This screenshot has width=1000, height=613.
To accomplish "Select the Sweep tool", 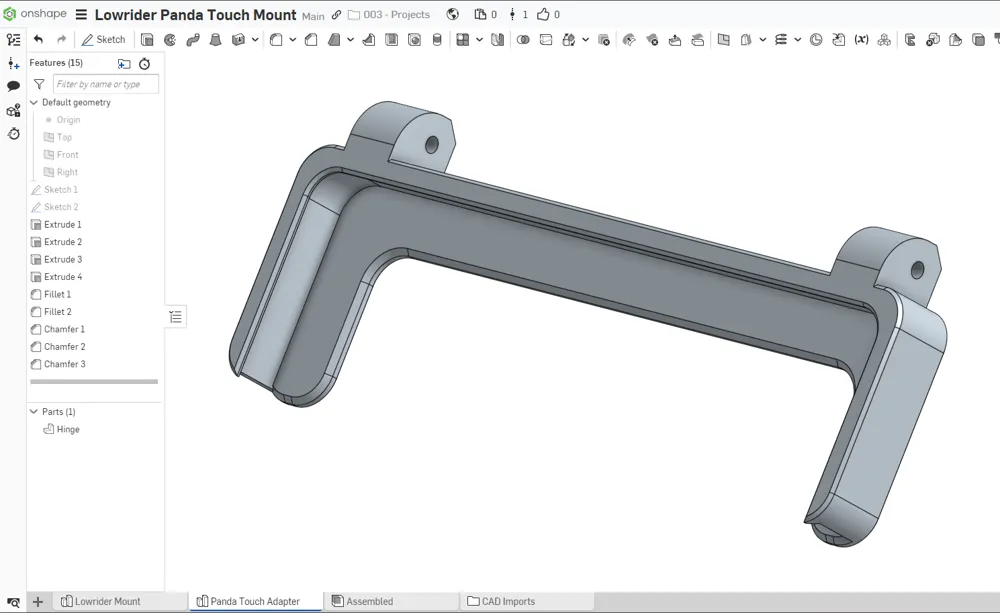I will click(193, 40).
